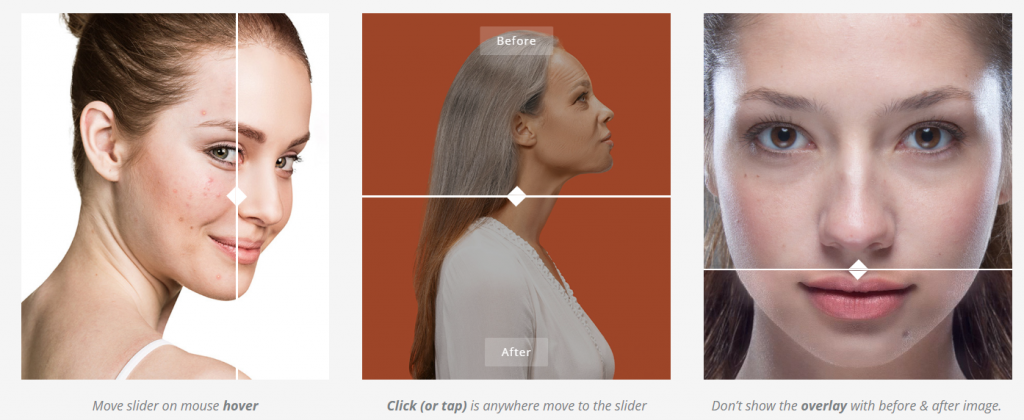Click the diamond handle on face close-up
The height and width of the screenshot is (420, 1024).
[857, 269]
